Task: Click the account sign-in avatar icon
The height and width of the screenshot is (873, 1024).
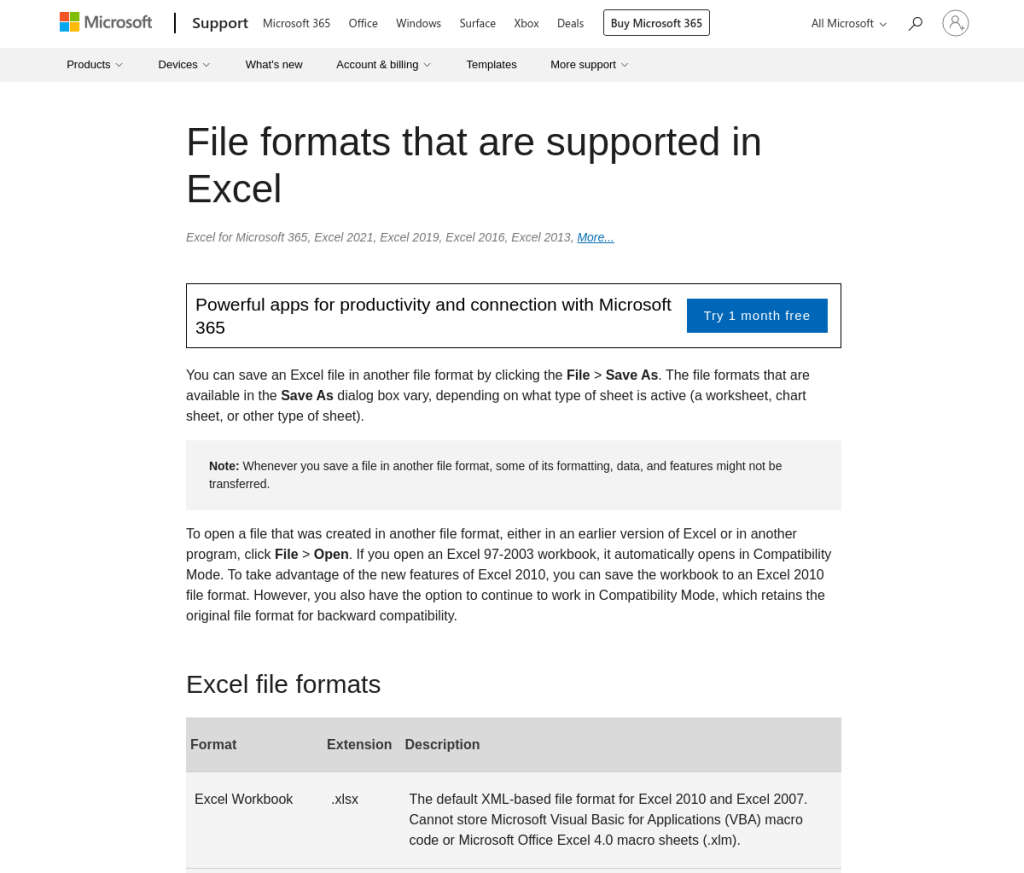Action: pyautogui.click(x=955, y=23)
